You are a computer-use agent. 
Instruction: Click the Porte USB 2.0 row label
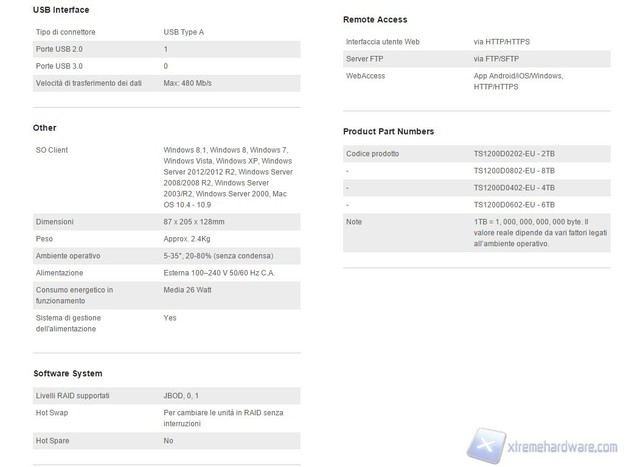click(x=61, y=48)
